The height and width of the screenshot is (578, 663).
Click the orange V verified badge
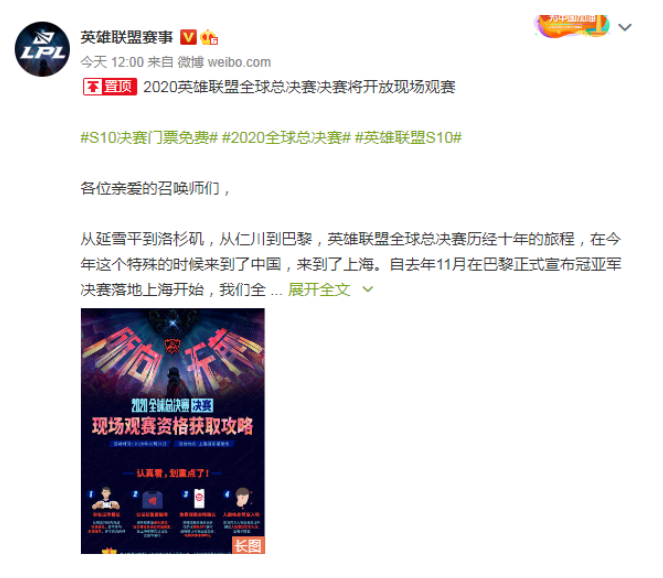pyautogui.click(x=188, y=38)
